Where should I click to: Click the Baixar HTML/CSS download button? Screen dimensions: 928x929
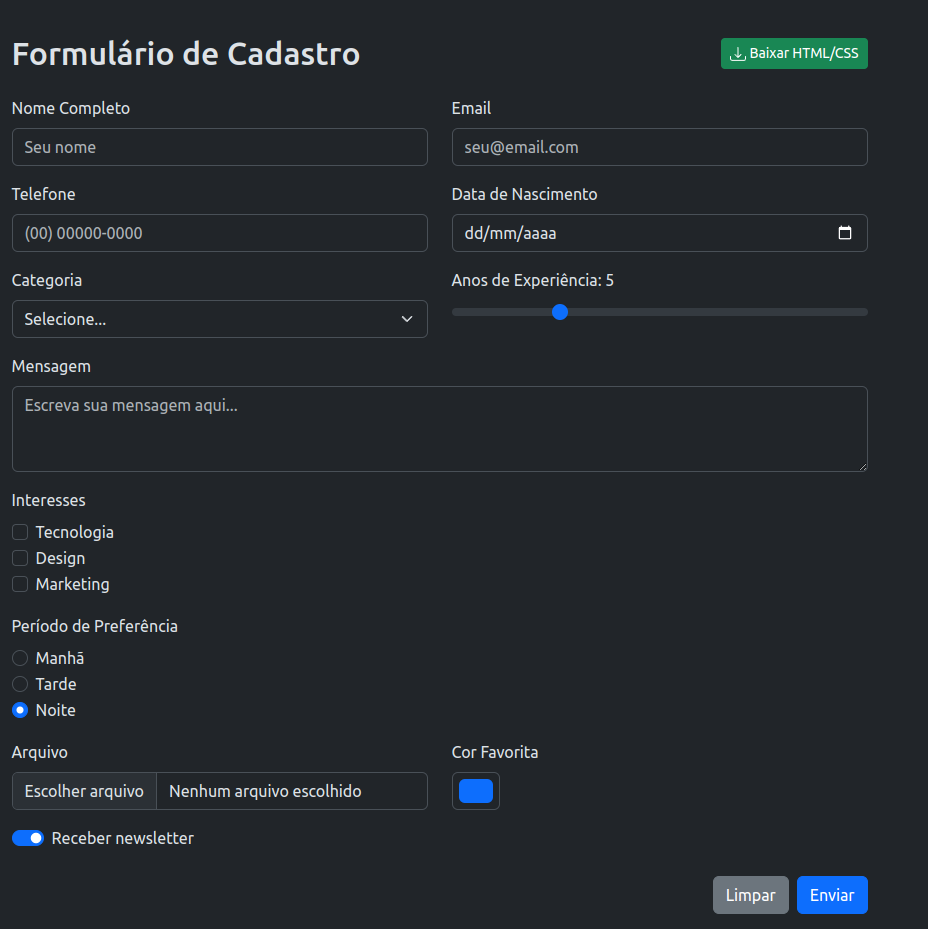pyautogui.click(x=794, y=54)
